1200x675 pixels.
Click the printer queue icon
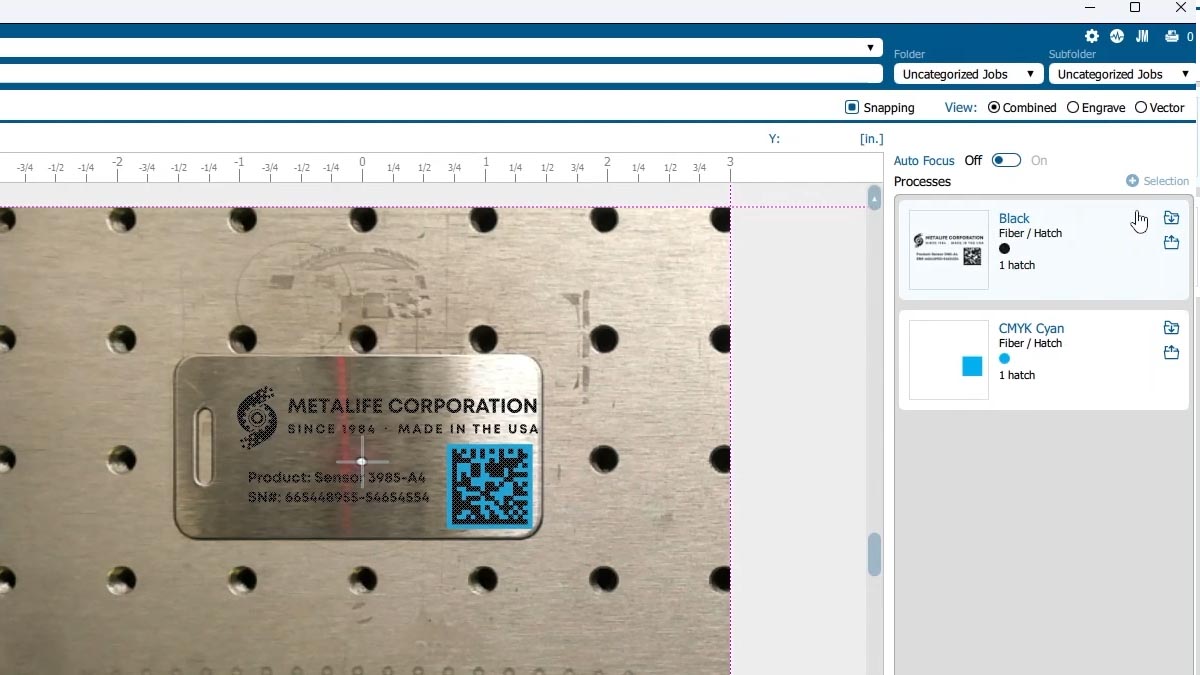[1171, 36]
